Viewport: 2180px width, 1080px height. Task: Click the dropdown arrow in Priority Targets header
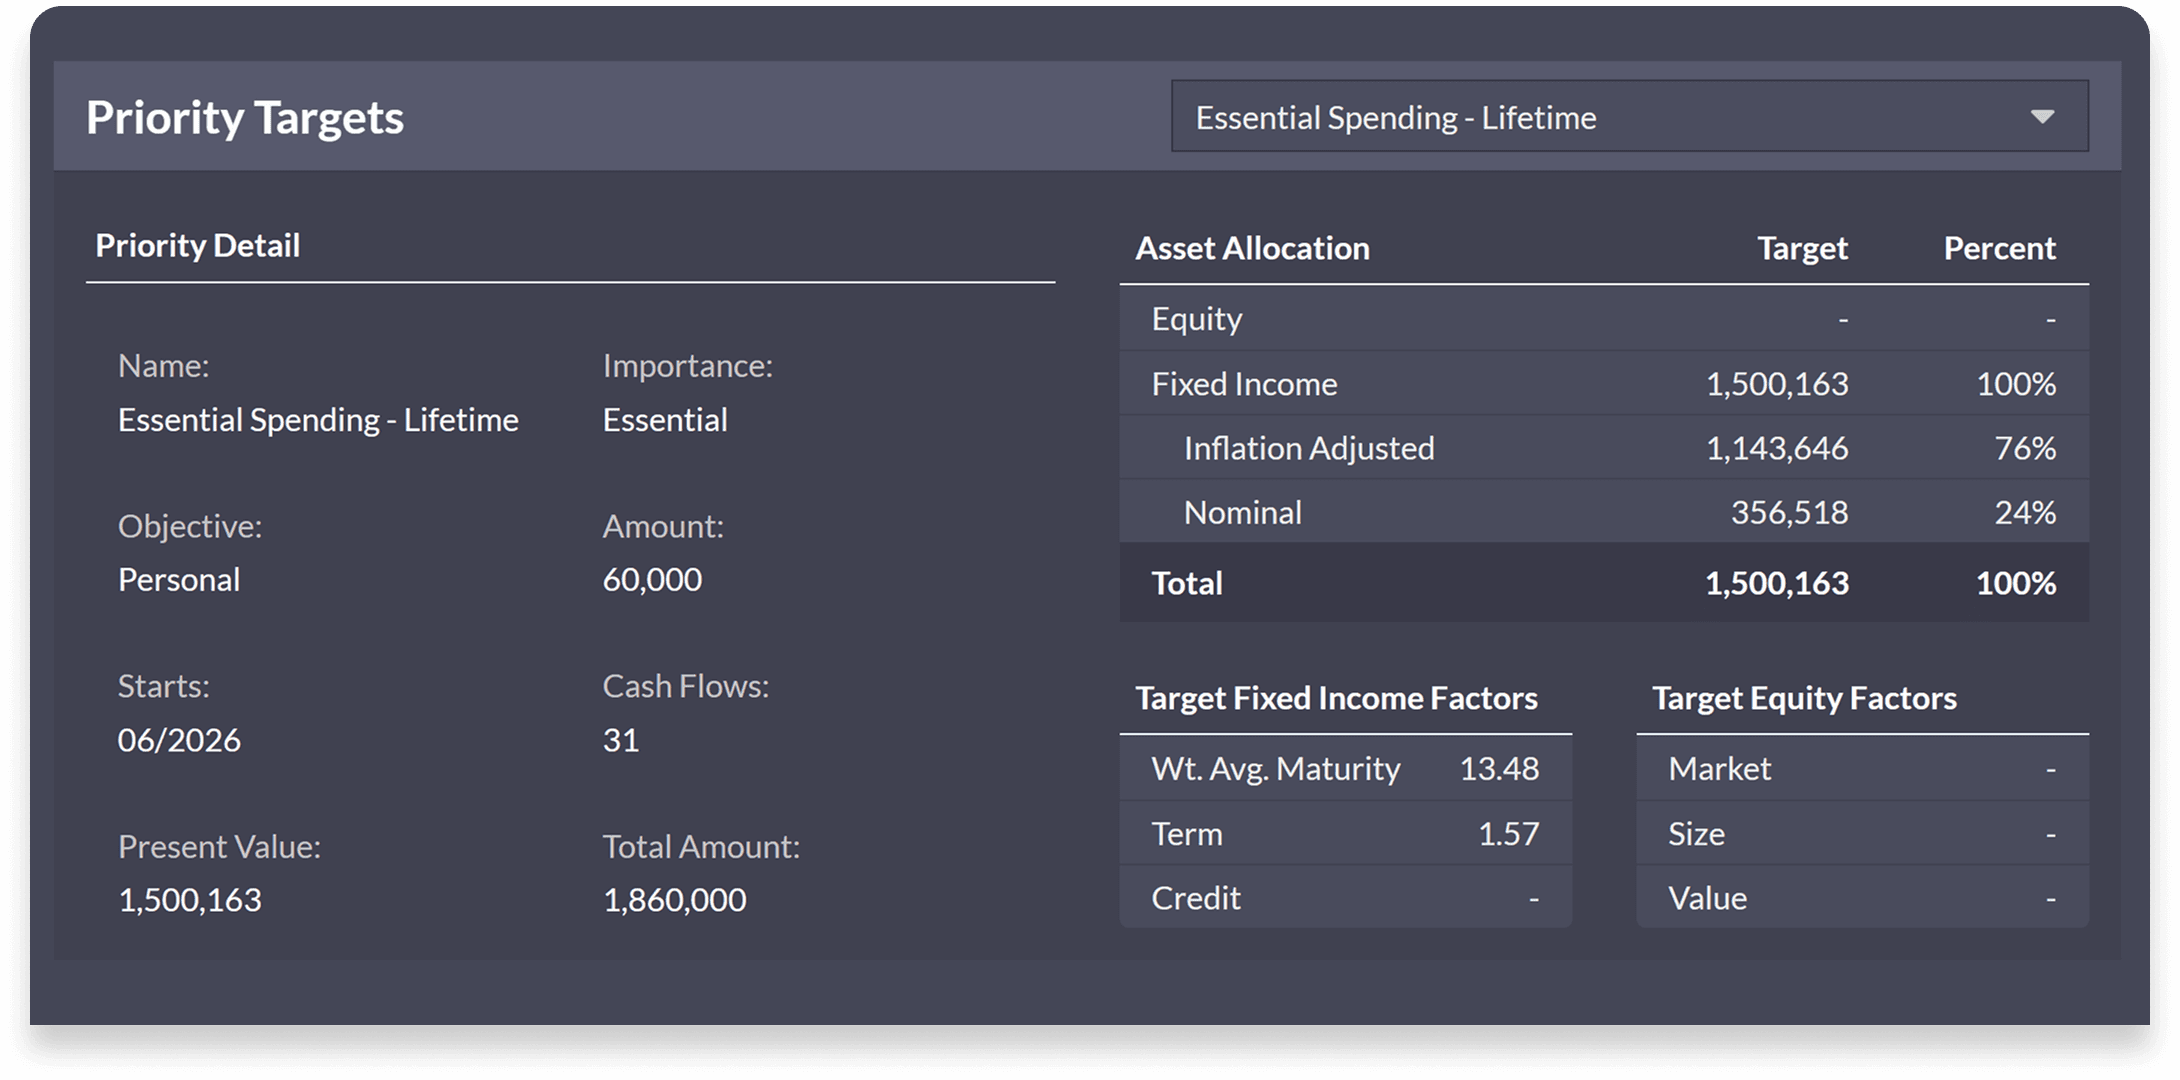[2042, 117]
